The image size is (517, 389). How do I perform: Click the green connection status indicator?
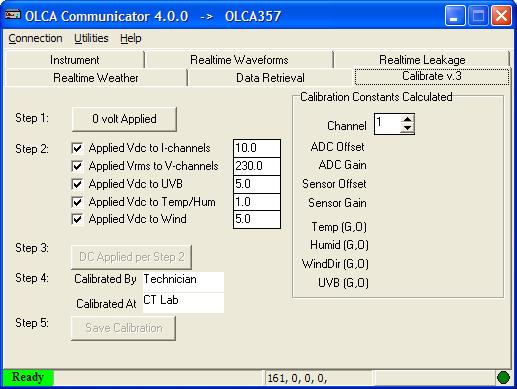coord(503,378)
